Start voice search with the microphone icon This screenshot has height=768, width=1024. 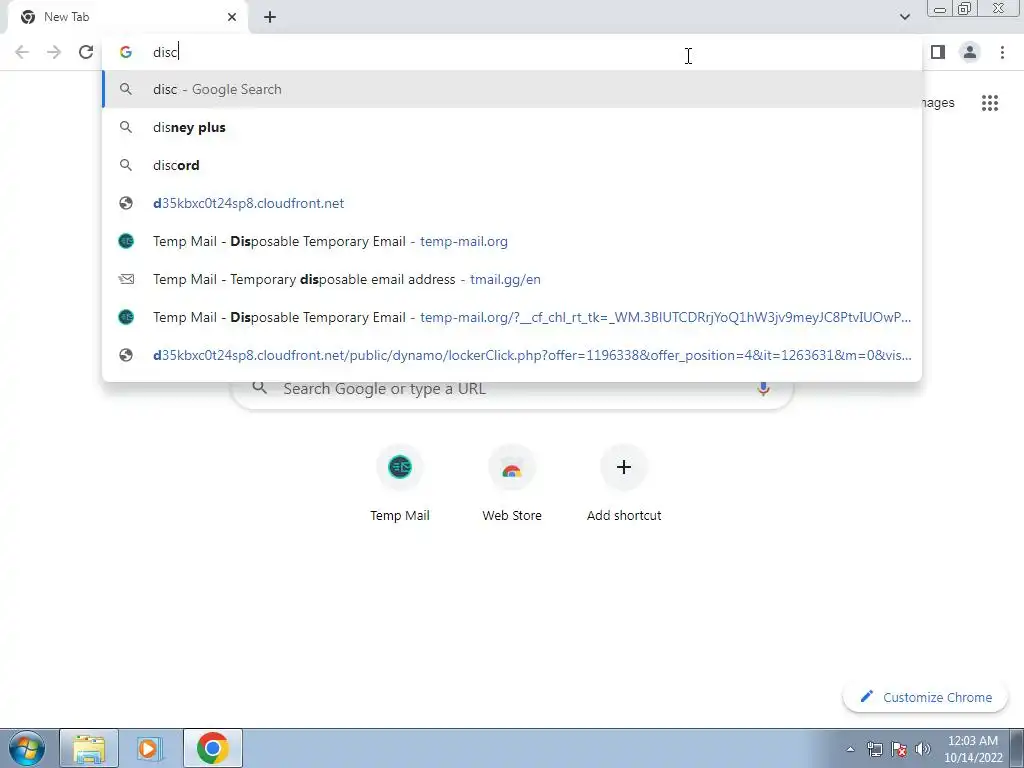click(763, 389)
